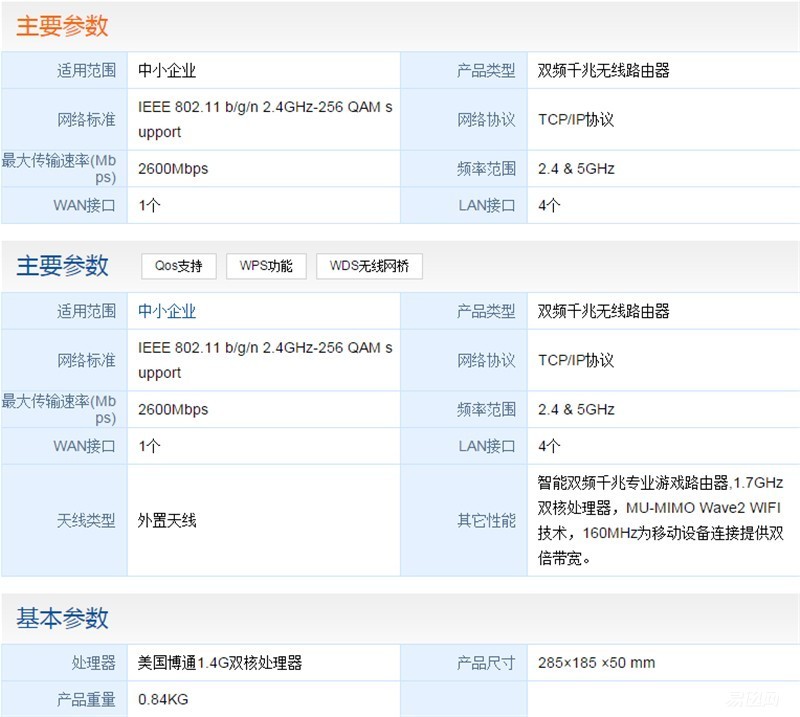Screen dimensions: 800x717
Task: Select LAN接口 value 4个 in first table
Action: click(549, 205)
